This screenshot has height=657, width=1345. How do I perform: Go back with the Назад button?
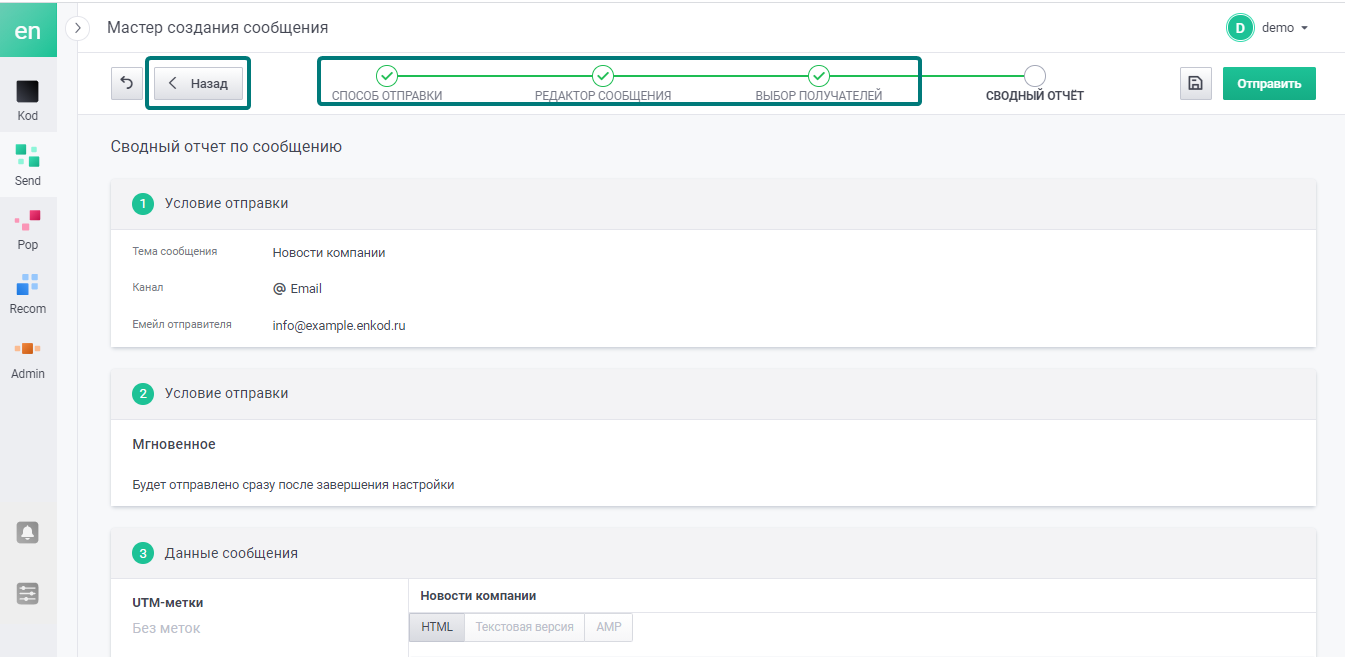coord(198,84)
